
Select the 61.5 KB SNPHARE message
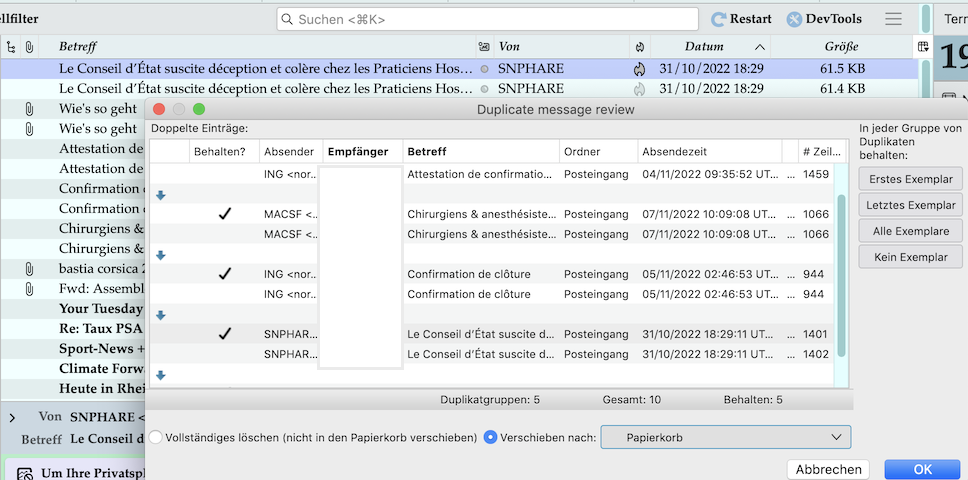coord(457,69)
